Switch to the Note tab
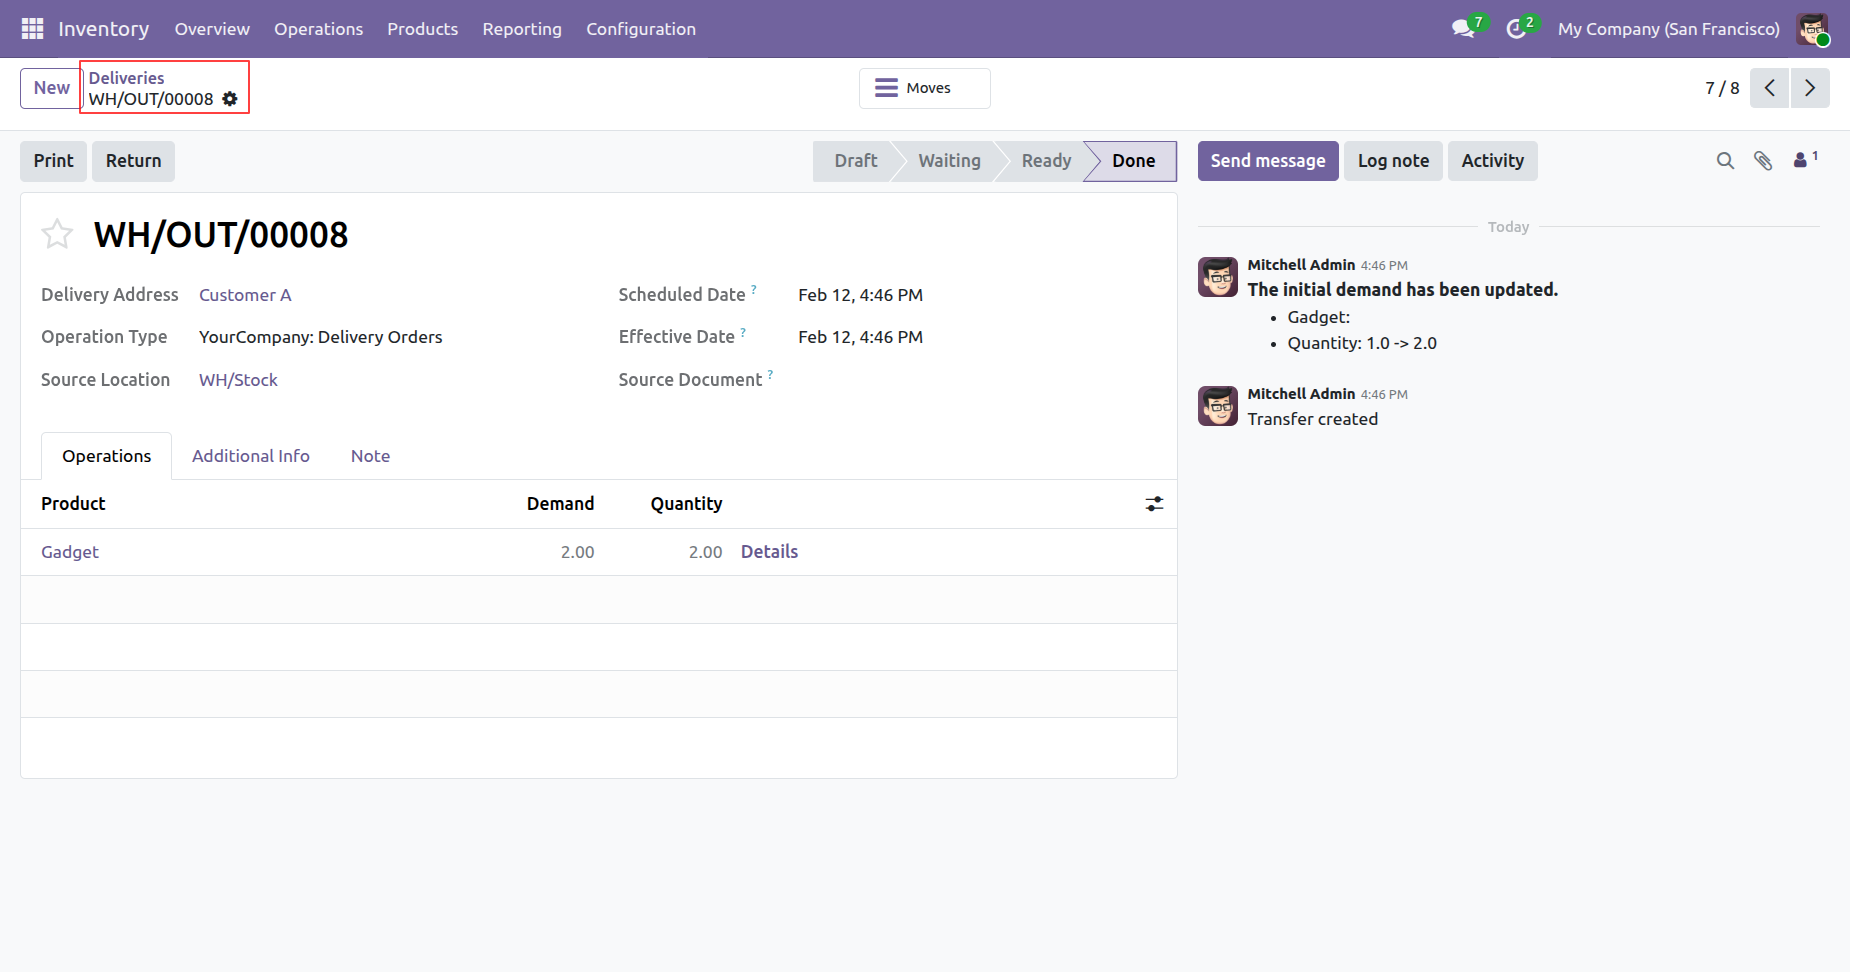1850x972 pixels. 370,456
